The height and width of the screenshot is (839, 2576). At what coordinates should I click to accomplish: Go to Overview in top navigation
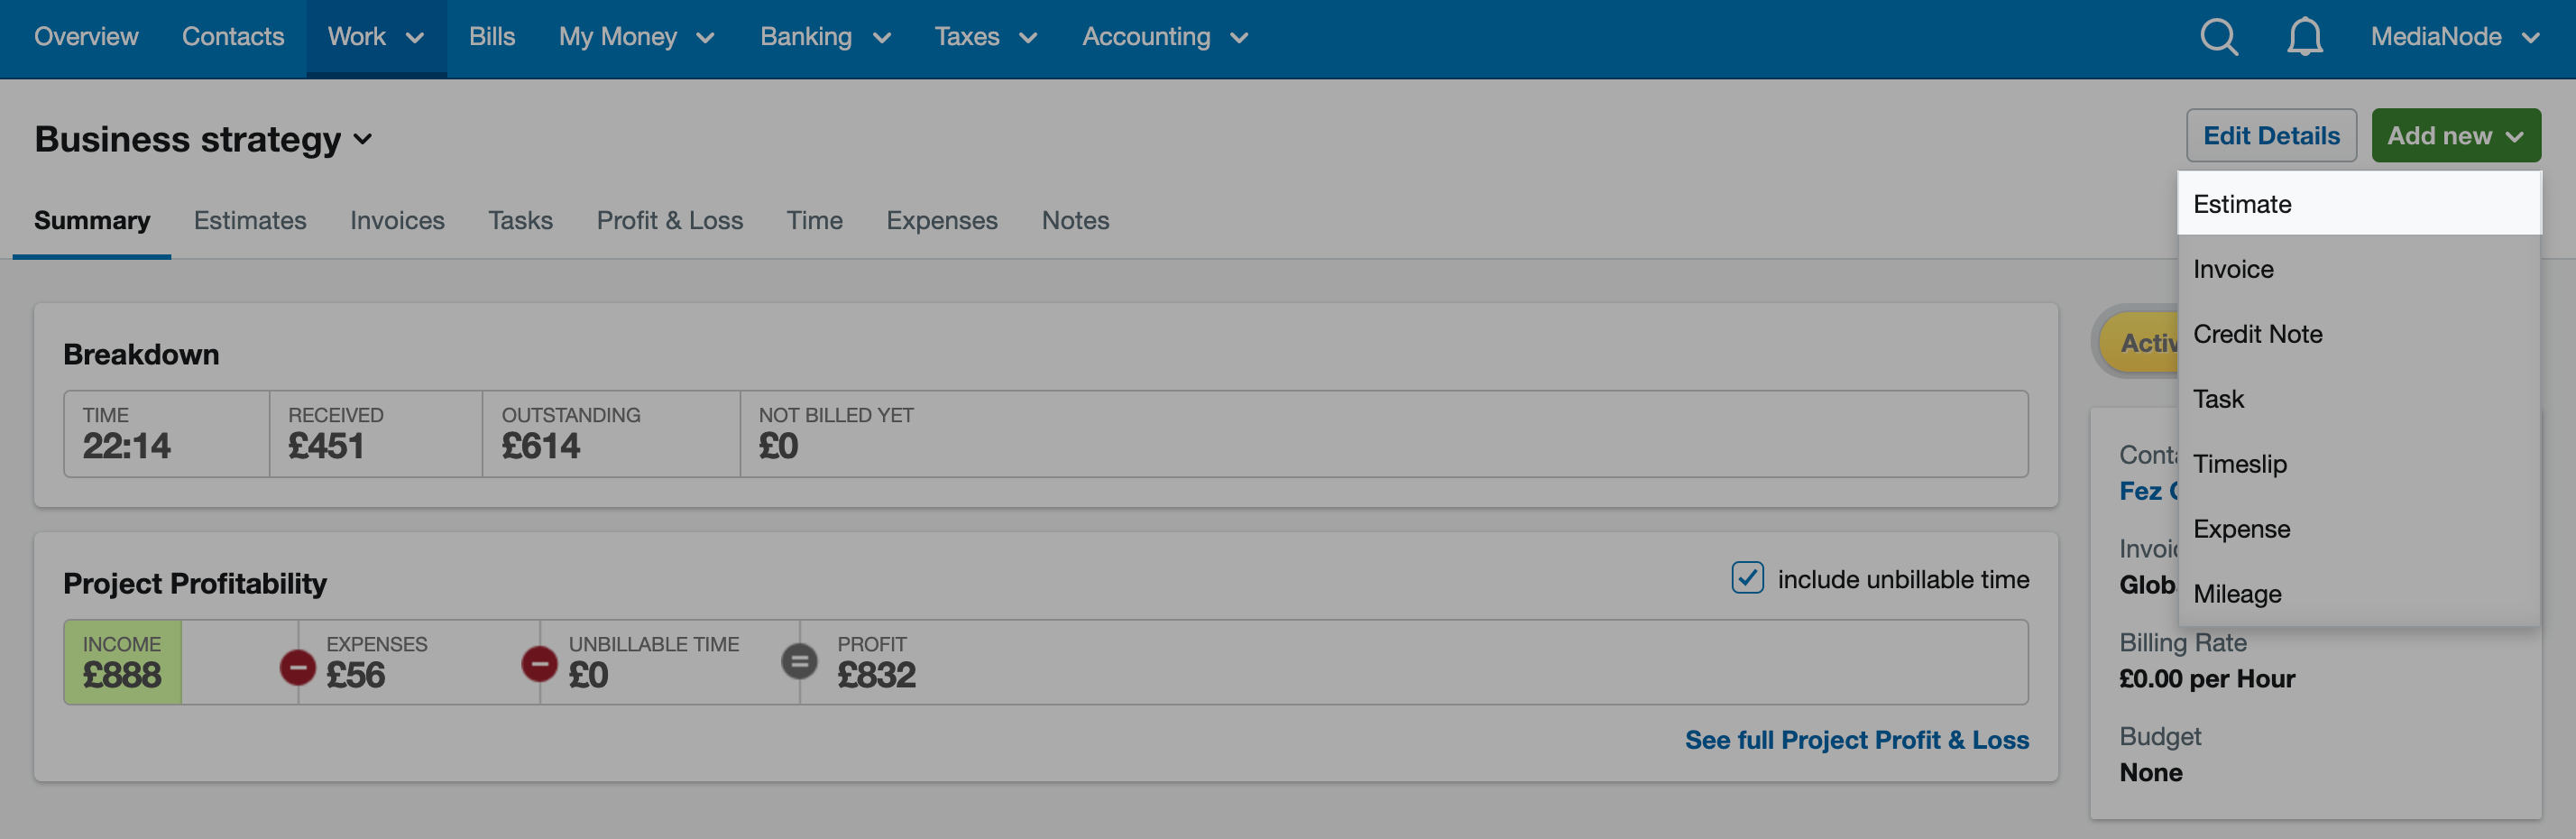coord(86,37)
